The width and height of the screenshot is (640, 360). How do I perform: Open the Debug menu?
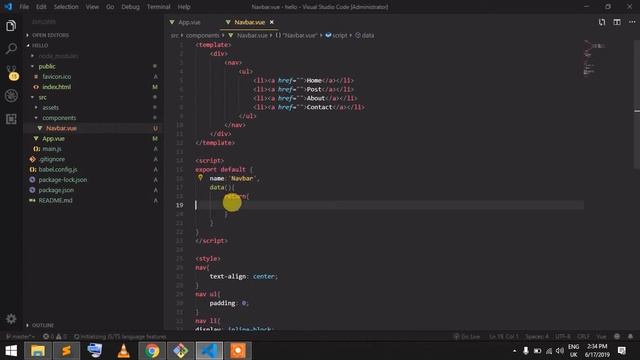click(131, 7)
